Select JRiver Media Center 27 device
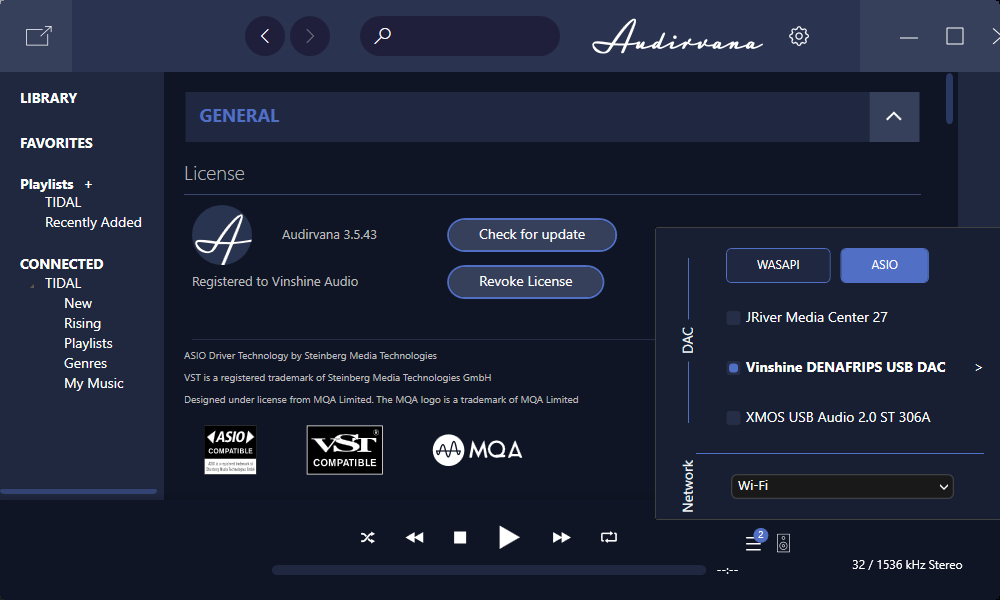This screenshot has width=1000, height=600. [x=807, y=318]
